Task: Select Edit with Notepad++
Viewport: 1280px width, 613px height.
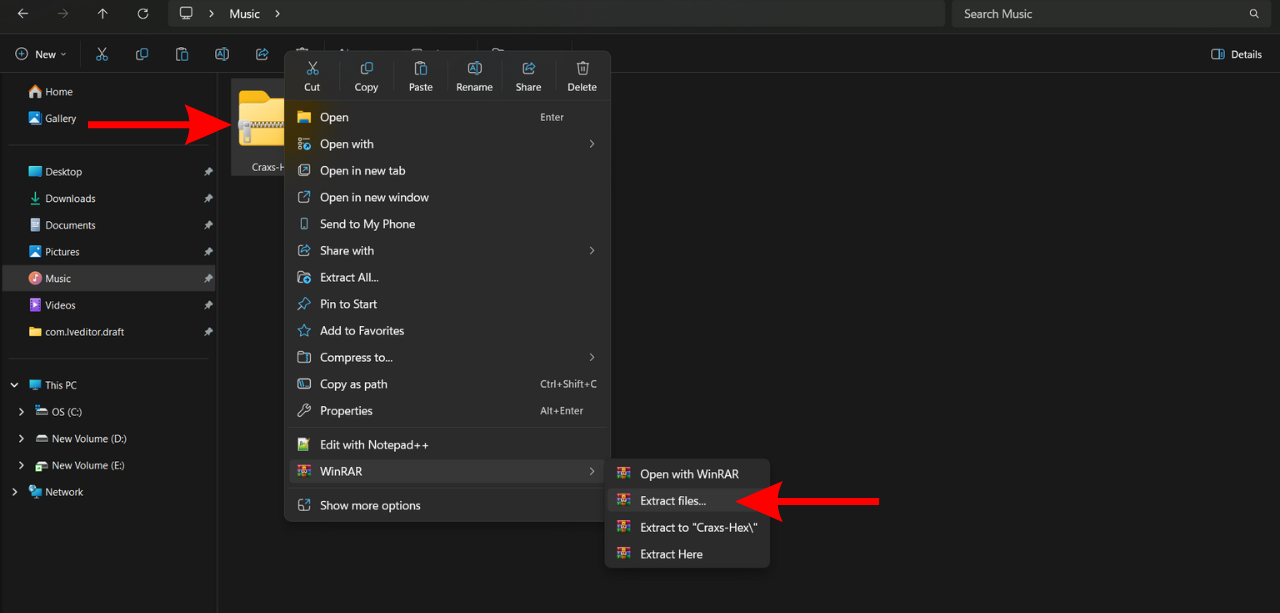Action: click(374, 445)
